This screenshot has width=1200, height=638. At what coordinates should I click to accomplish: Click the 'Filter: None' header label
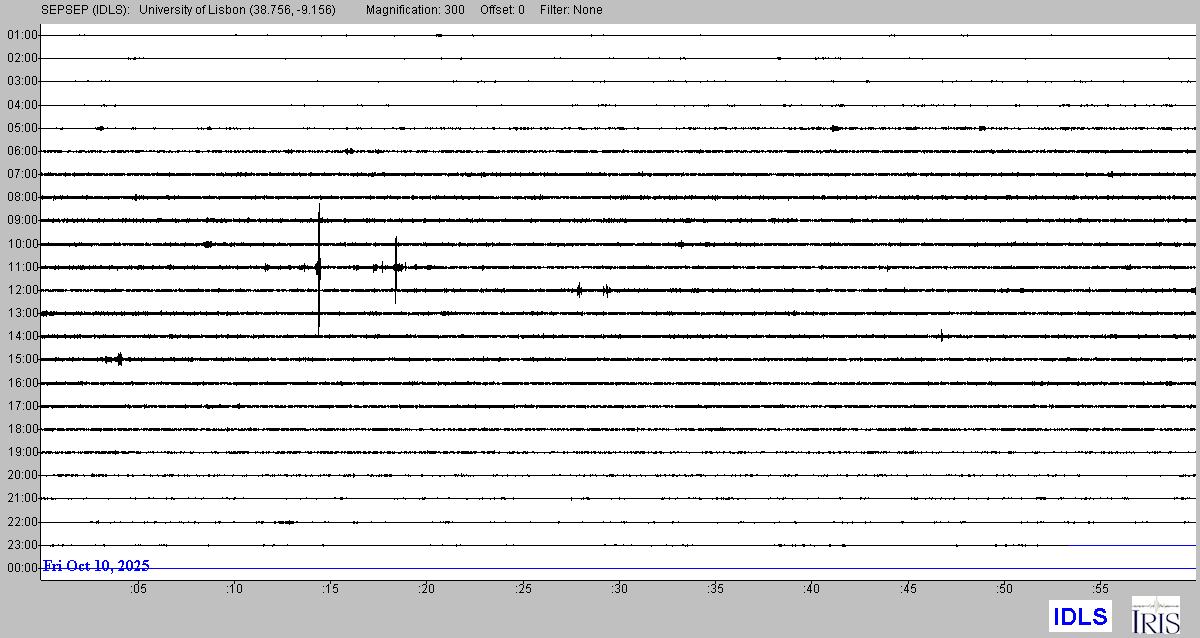coord(569,10)
